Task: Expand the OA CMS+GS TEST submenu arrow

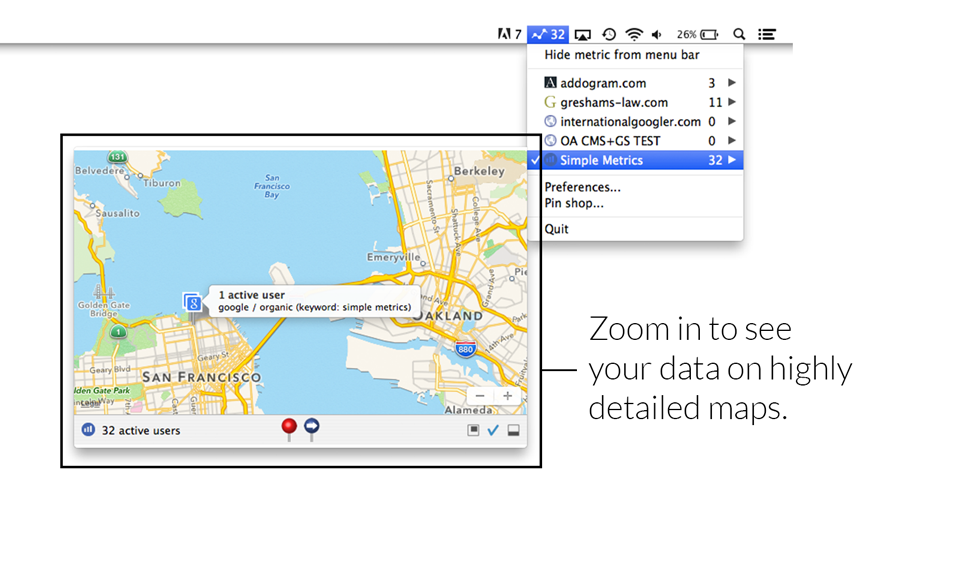Action: click(x=732, y=140)
